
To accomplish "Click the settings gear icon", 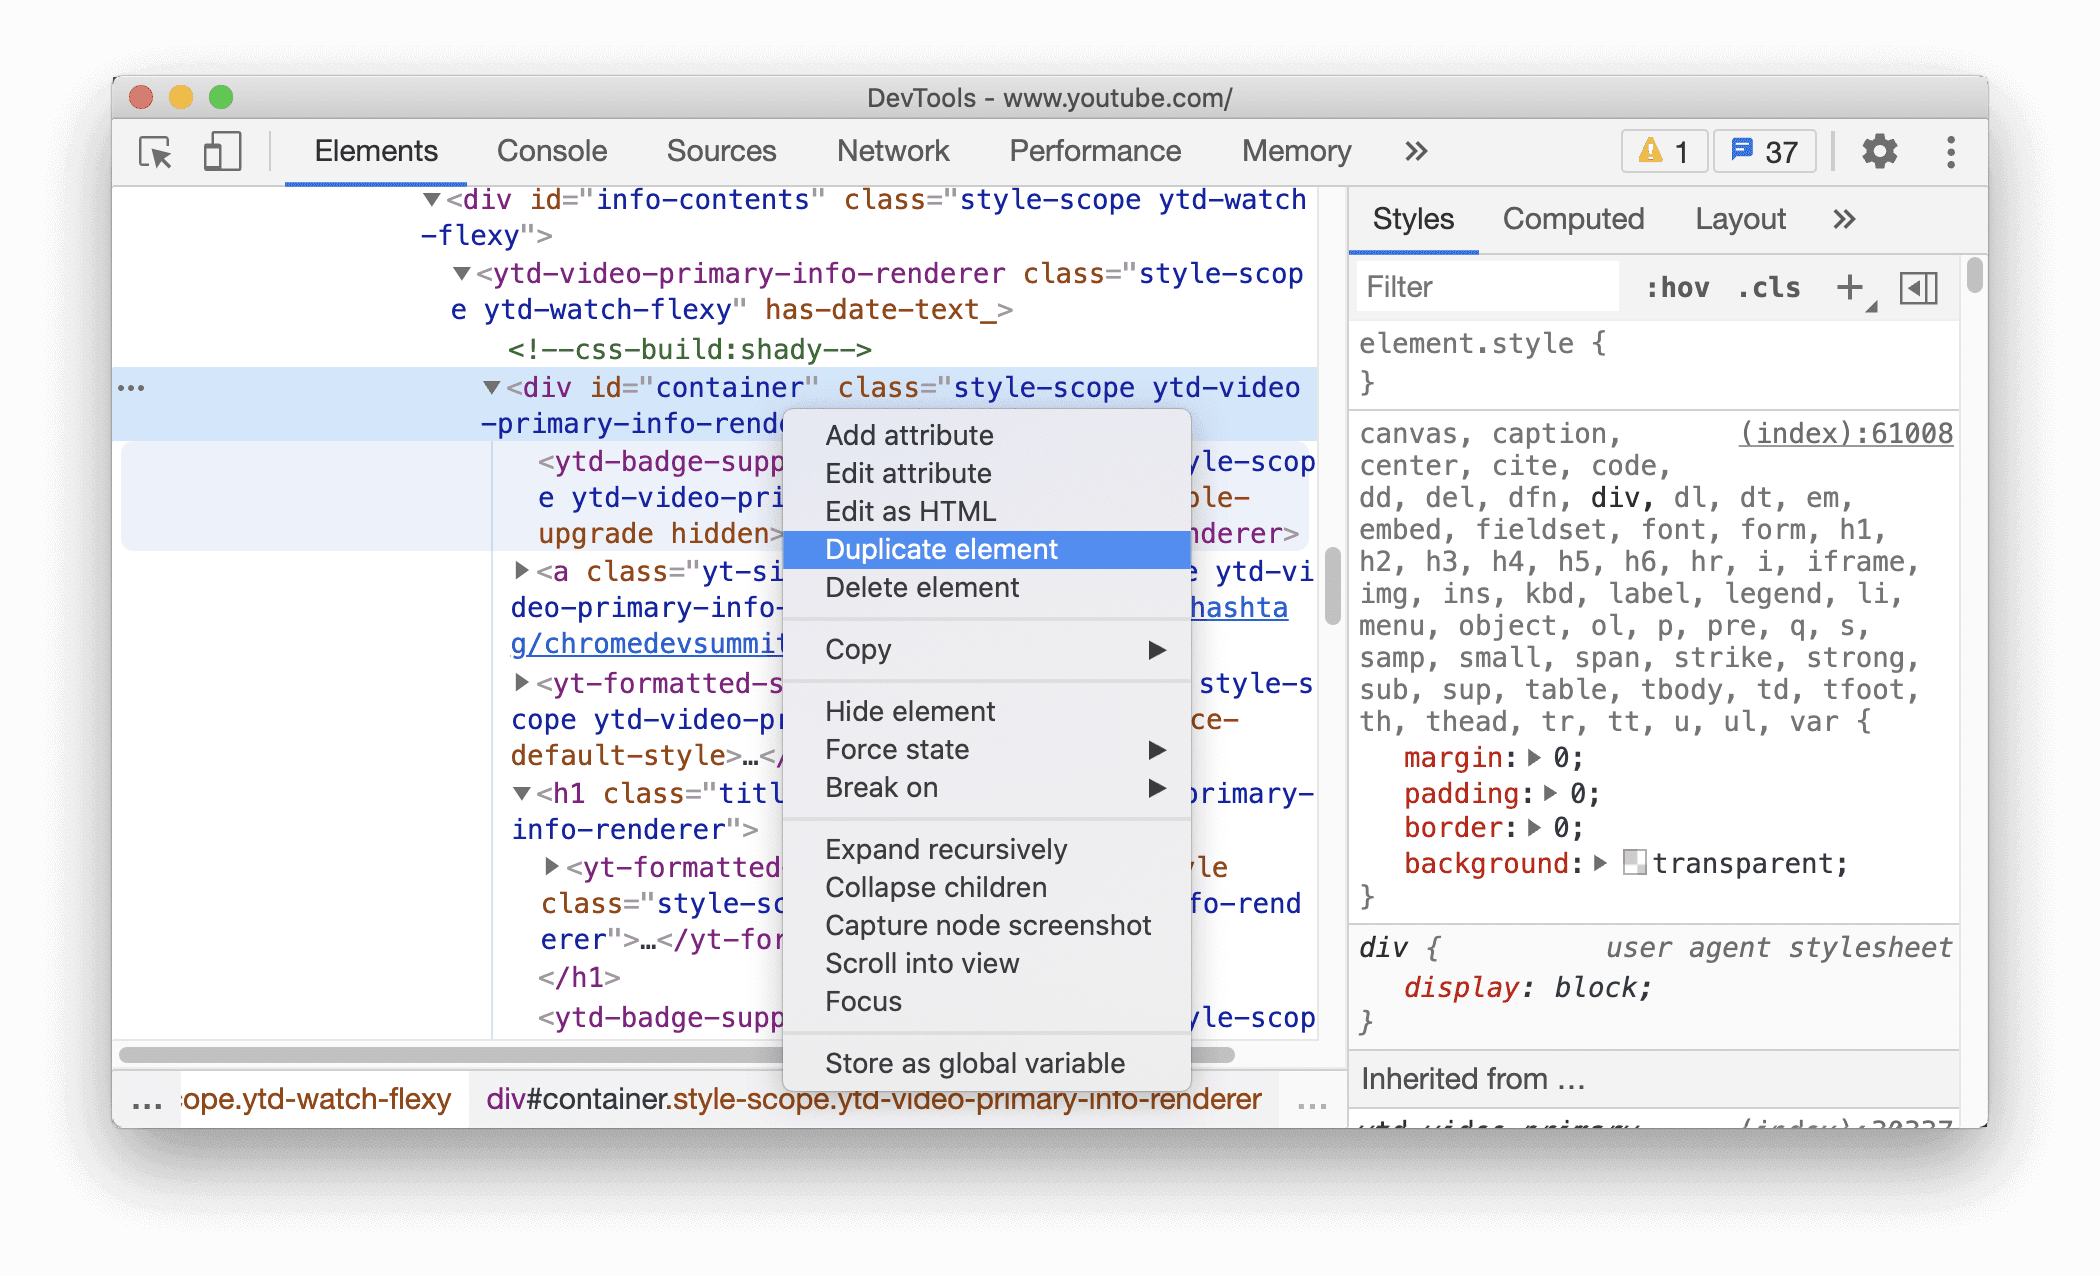I will tap(1878, 150).
